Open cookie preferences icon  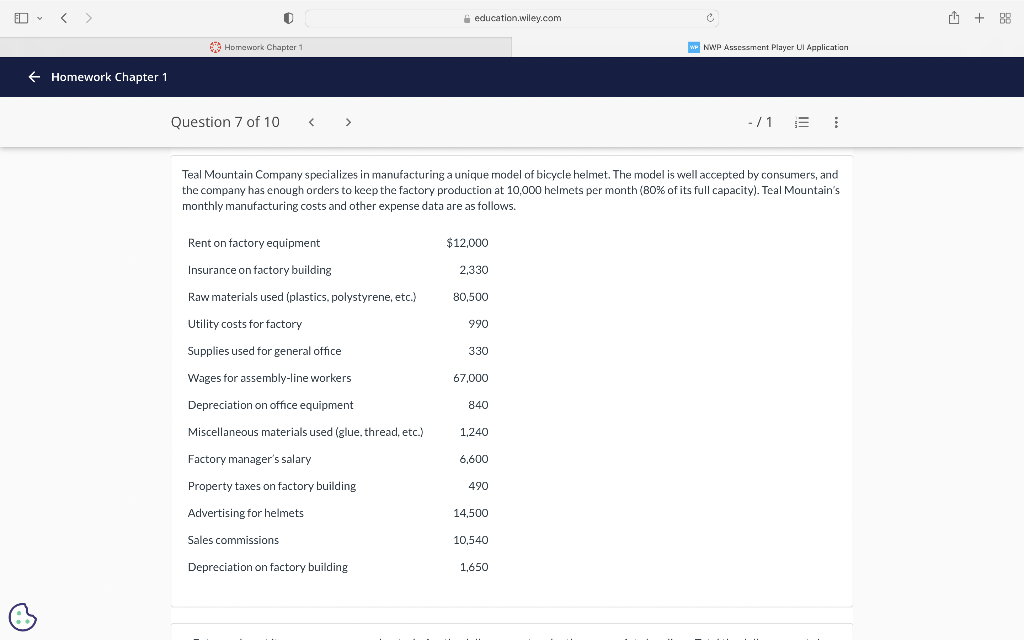pos(23,617)
